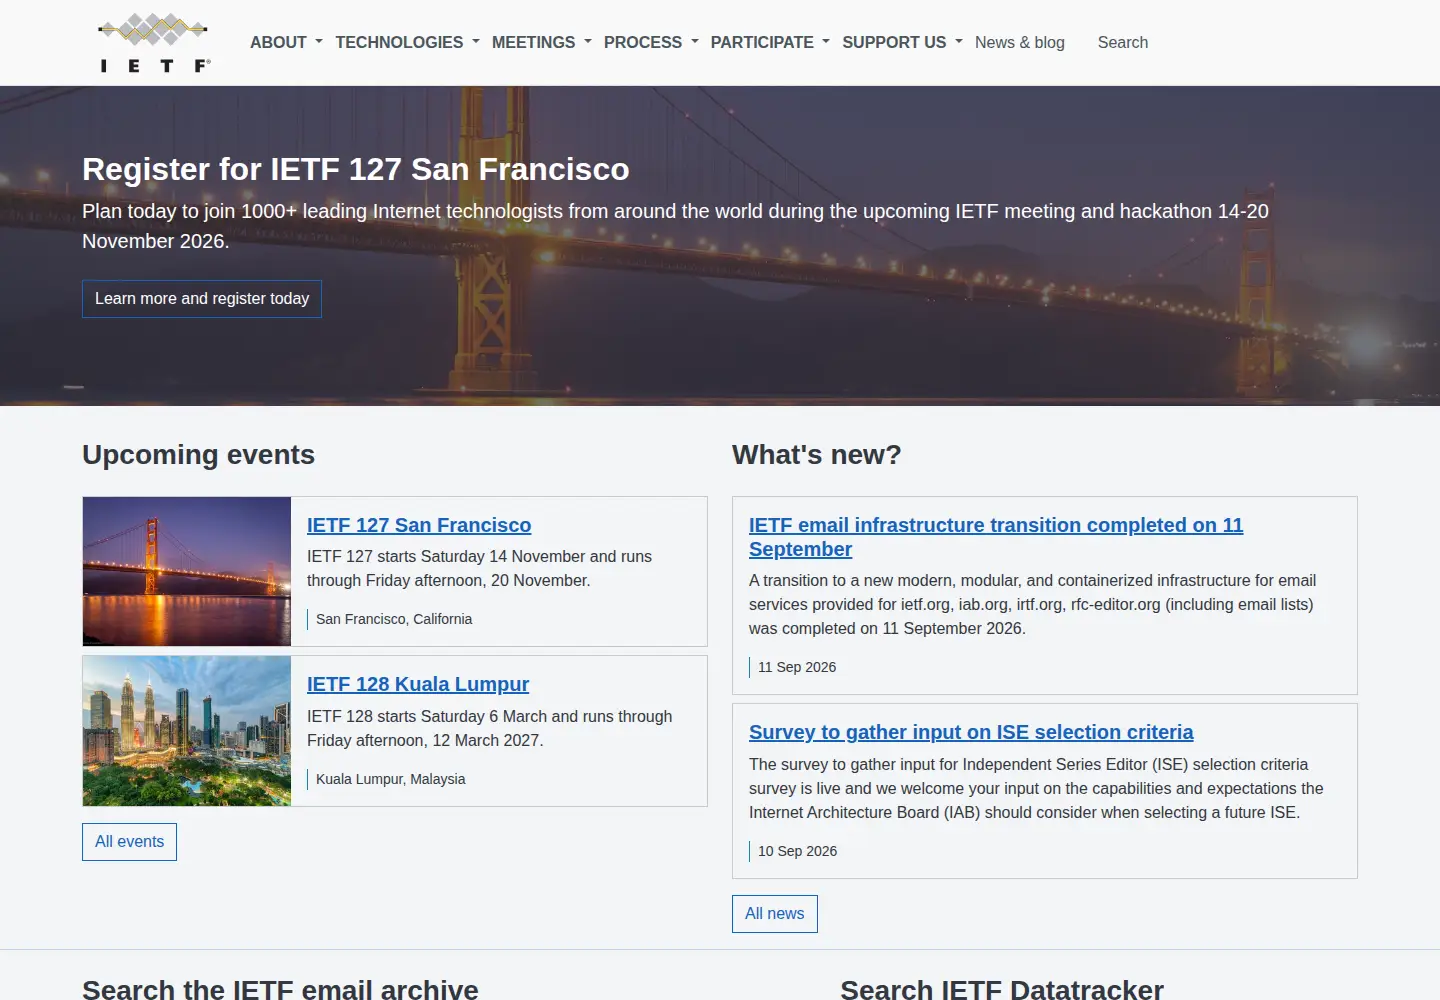Expand the TECHNOLOGIES menu
The image size is (1440, 1000).
pyautogui.click(x=407, y=42)
